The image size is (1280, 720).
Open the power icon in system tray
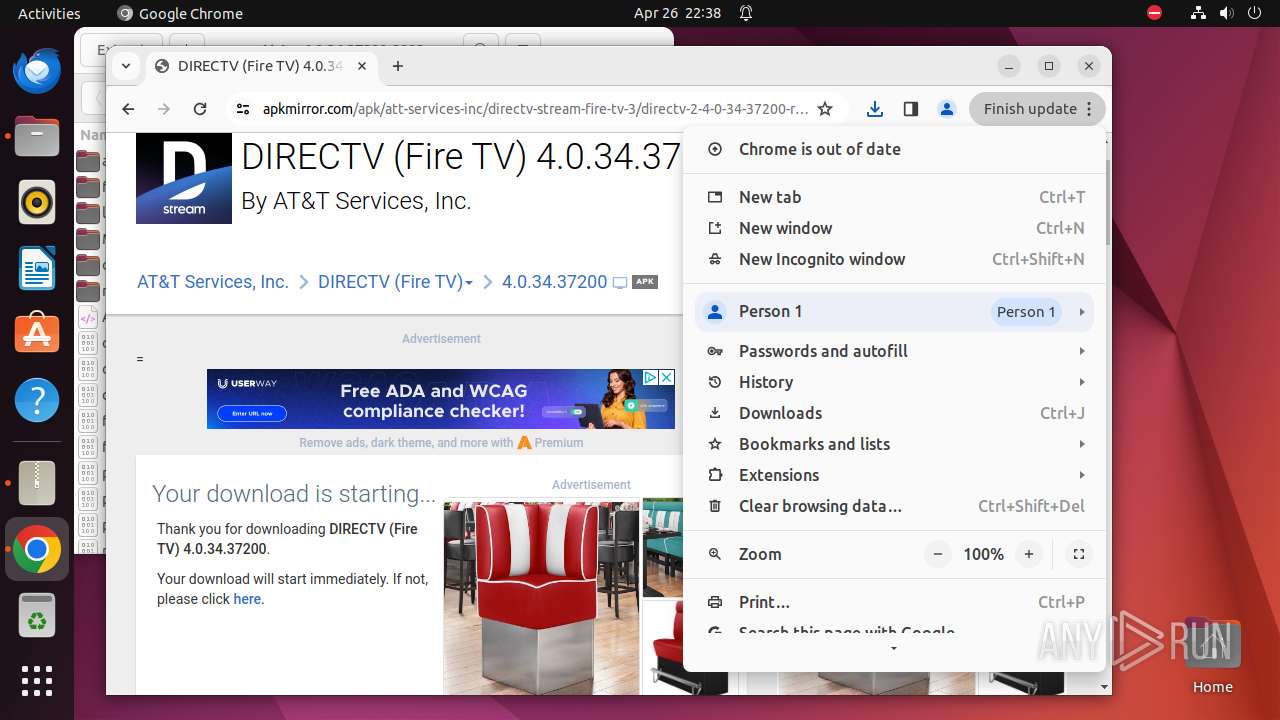coord(1254,13)
